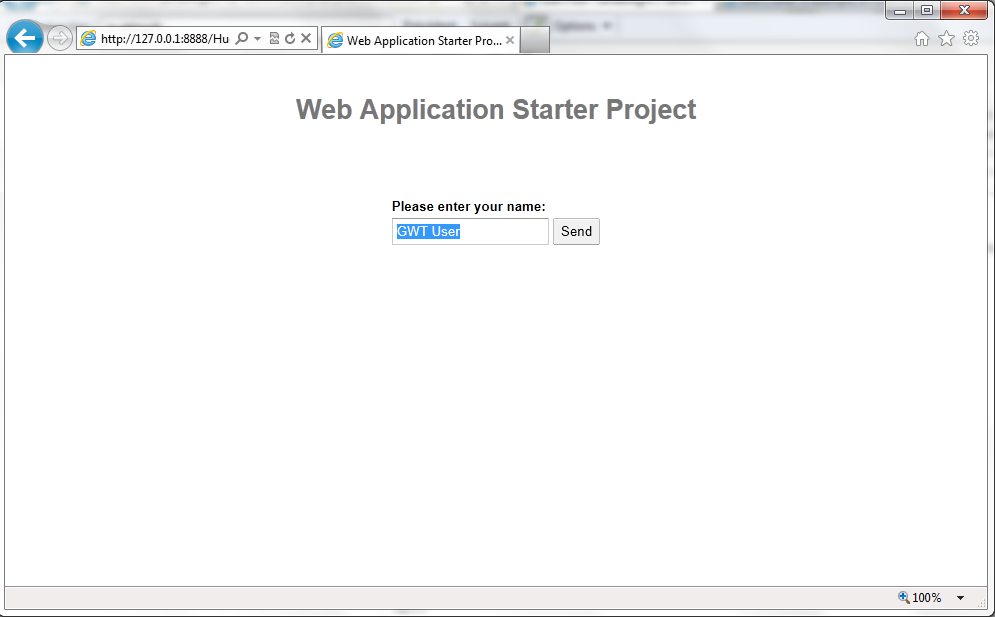Open Favorites with the star icon

pyautogui.click(x=946, y=37)
